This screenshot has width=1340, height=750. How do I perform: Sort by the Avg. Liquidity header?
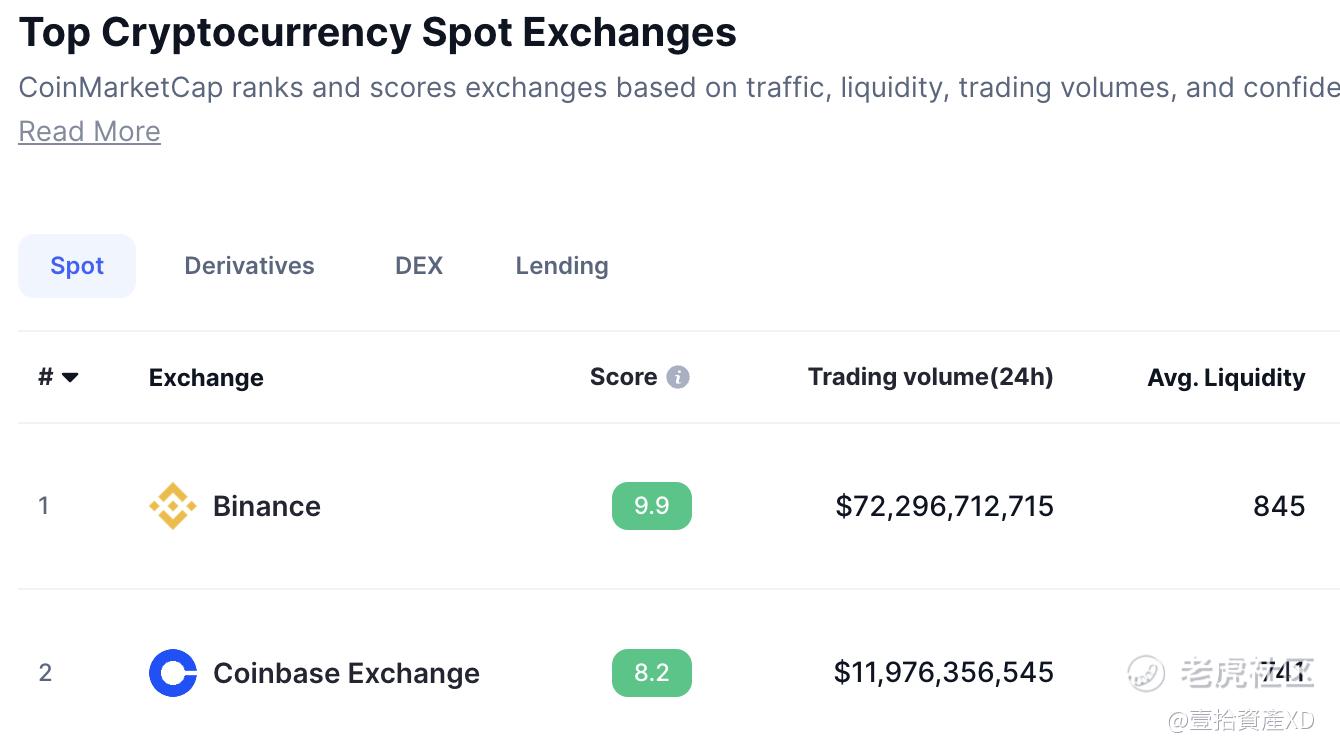tap(1226, 378)
